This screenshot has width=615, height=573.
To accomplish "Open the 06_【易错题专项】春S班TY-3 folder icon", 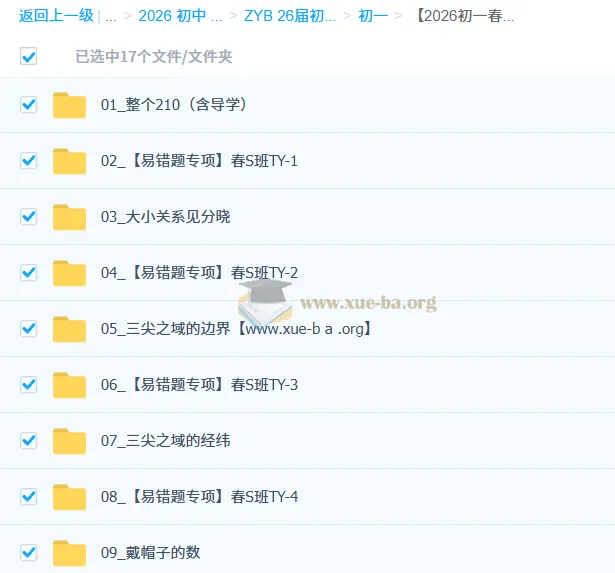I will pos(69,385).
